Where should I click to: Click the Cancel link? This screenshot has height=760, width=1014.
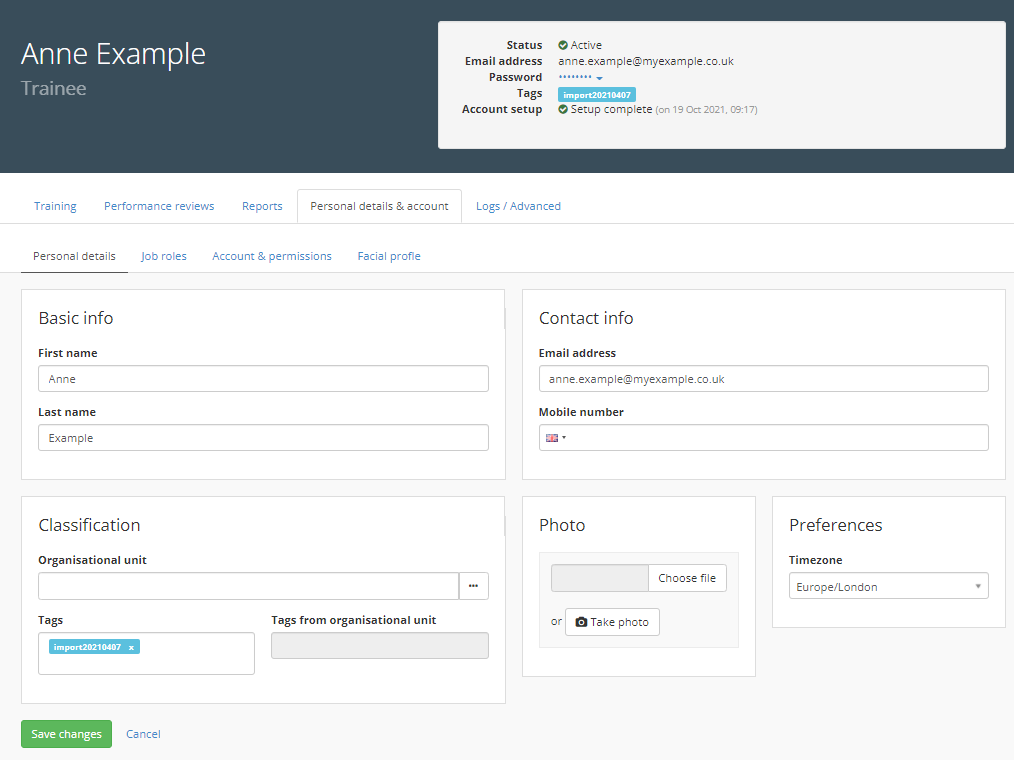[x=143, y=734]
